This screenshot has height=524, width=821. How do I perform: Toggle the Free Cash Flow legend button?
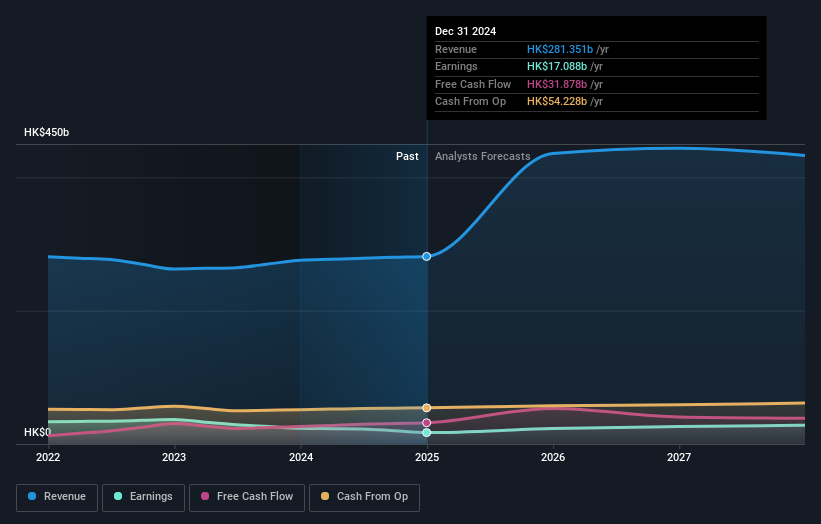(x=247, y=497)
